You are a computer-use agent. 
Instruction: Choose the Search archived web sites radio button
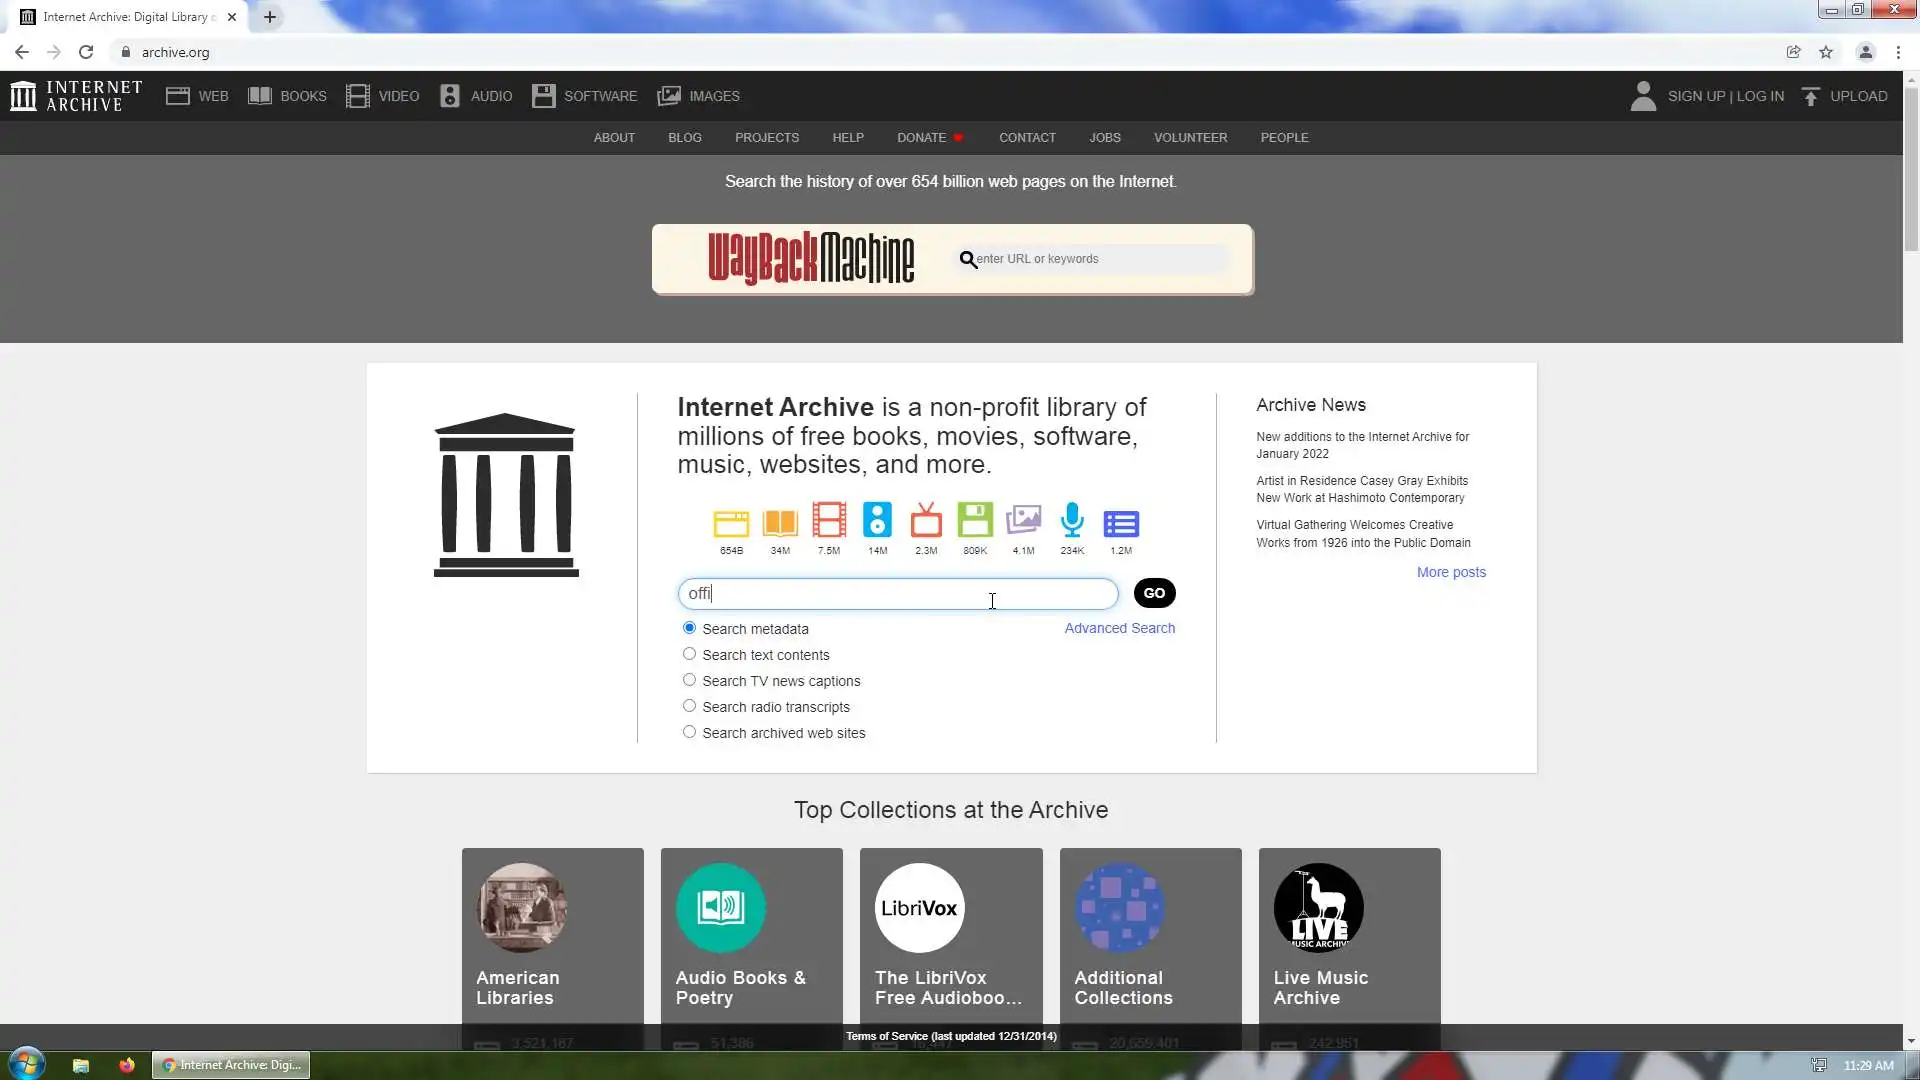(x=689, y=732)
